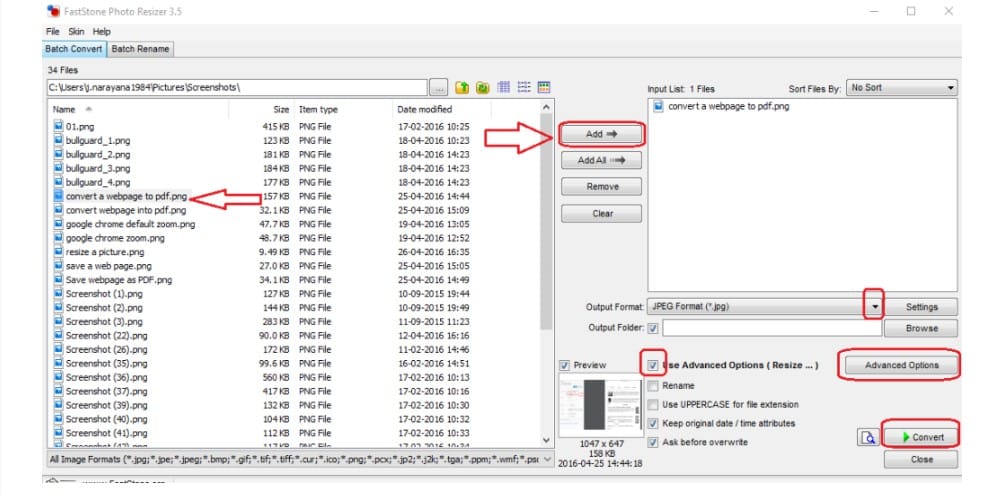This screenshot has height=495, width=1002.
Task: Click the preview thumbnail image
Action: 601,405
